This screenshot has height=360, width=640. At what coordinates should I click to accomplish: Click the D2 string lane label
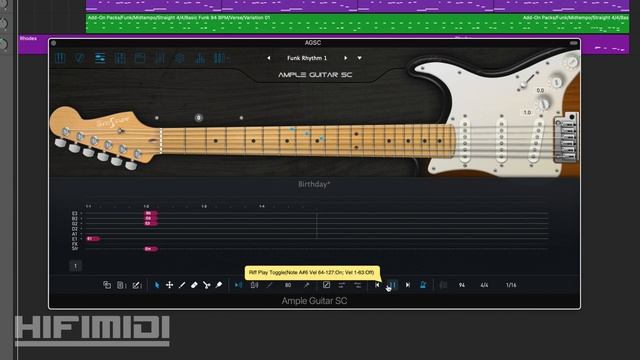pos(75,229)
